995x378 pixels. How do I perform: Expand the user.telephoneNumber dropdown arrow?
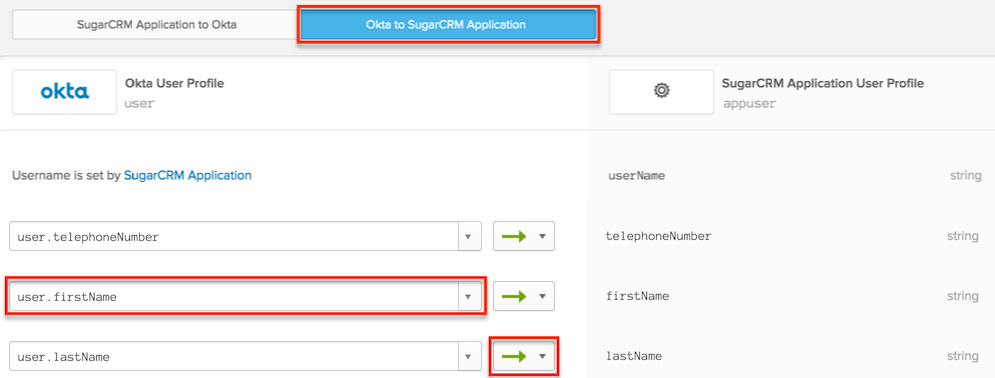click(470, 237)
